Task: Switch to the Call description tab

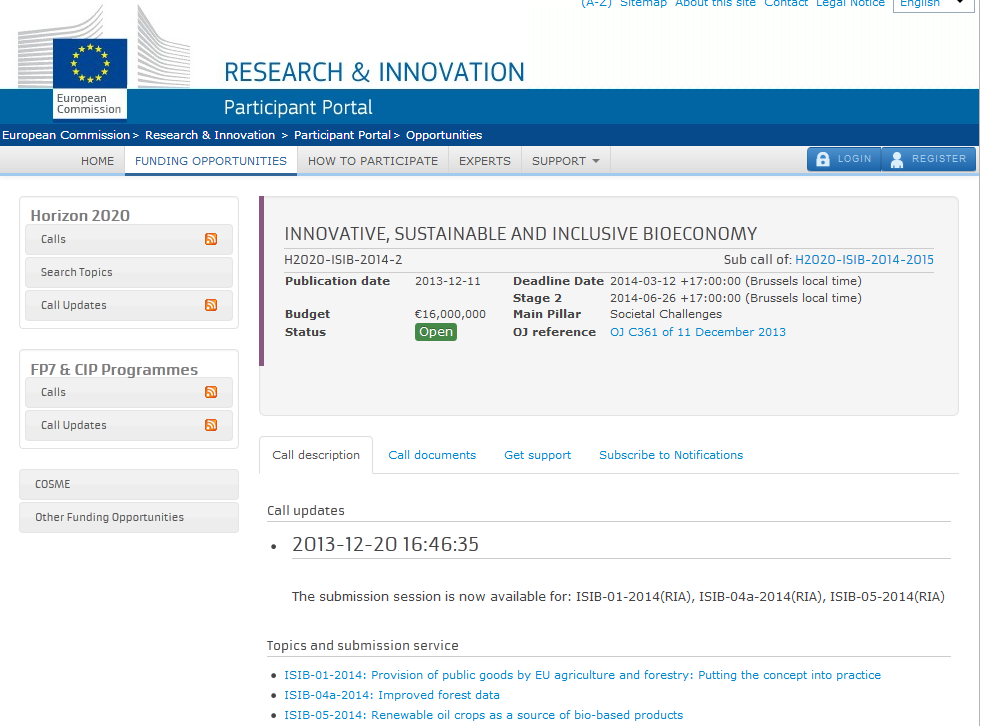Action: point(316,455)
